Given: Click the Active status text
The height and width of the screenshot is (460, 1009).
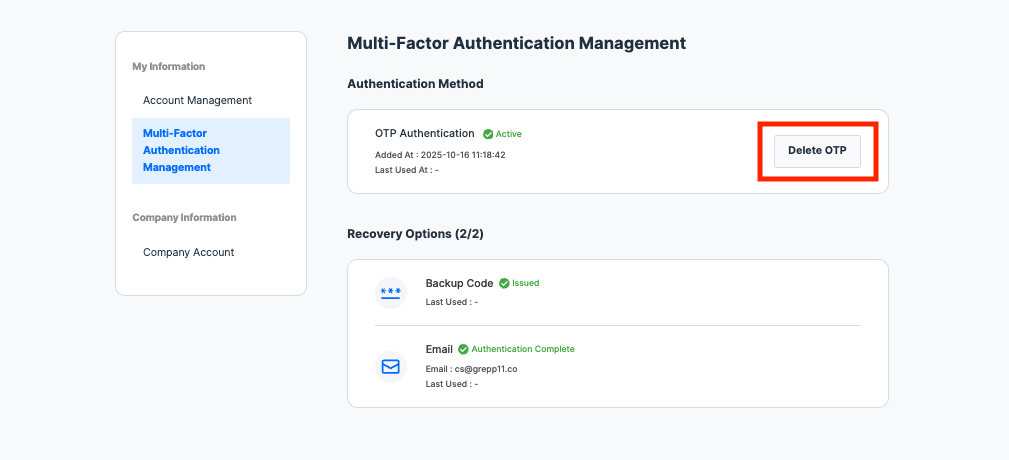Looking at the screenshot, I should click(508, 134).
